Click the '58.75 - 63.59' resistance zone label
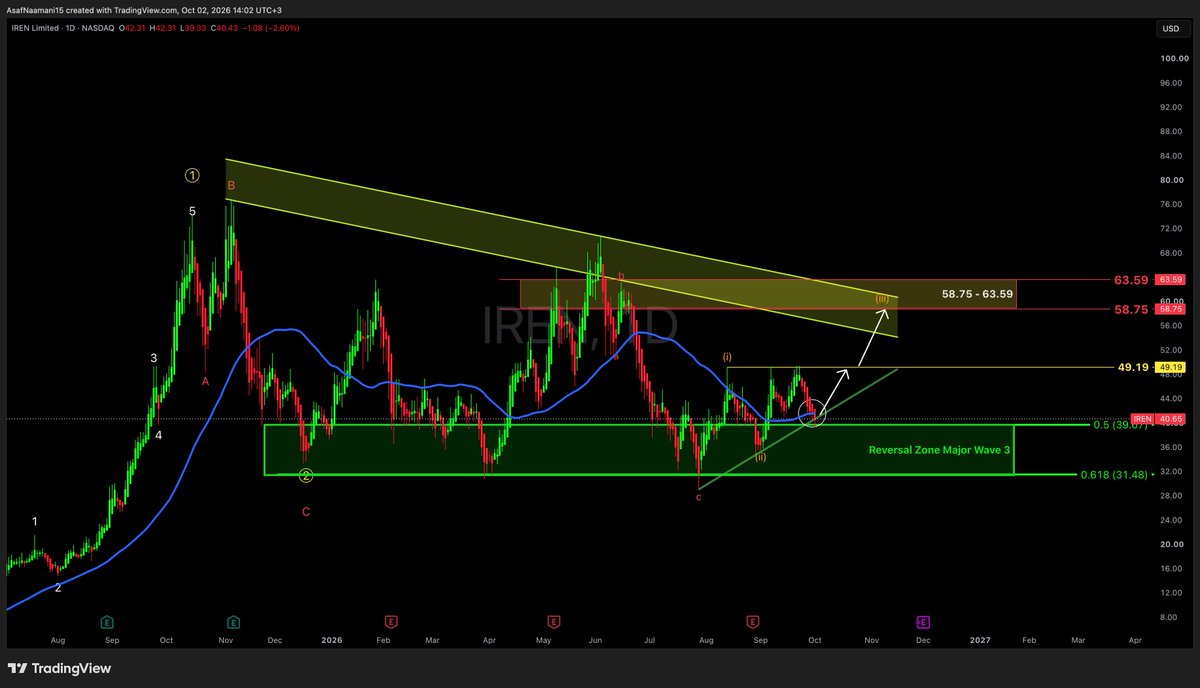This screenshot has height=688, width=1200. coord(977,294)
